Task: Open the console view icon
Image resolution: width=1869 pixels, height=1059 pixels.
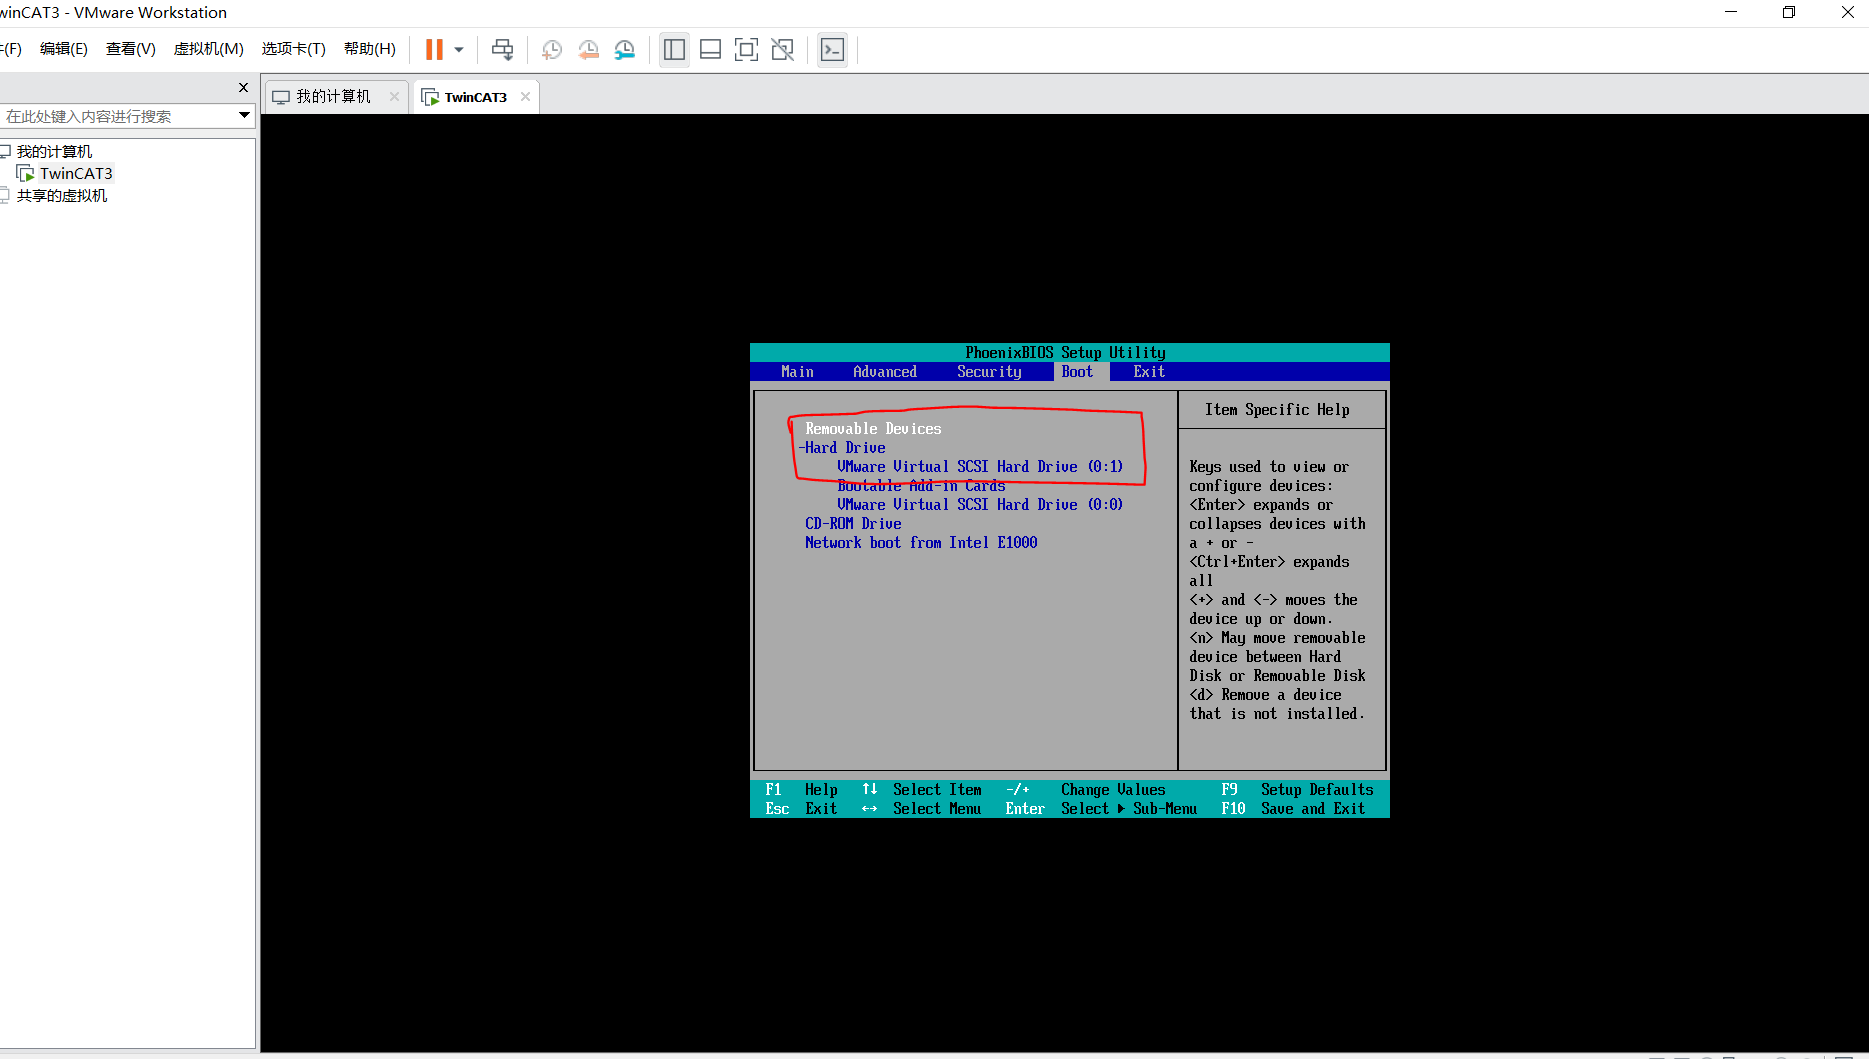Action: click(832, 49)
